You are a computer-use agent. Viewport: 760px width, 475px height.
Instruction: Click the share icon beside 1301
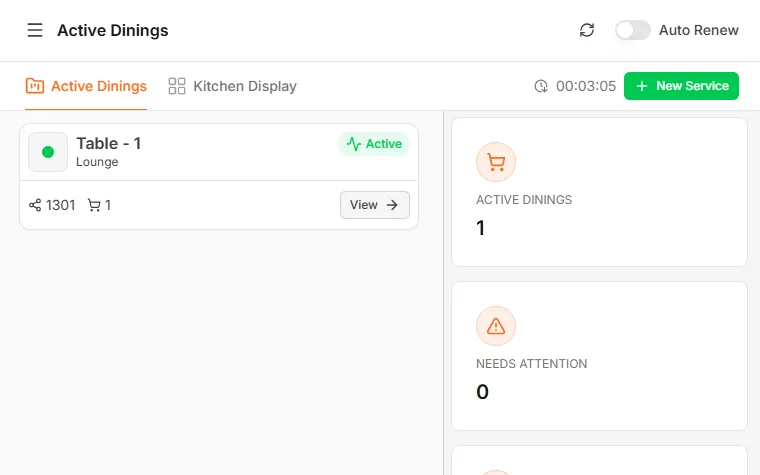[x=35, y=205]
